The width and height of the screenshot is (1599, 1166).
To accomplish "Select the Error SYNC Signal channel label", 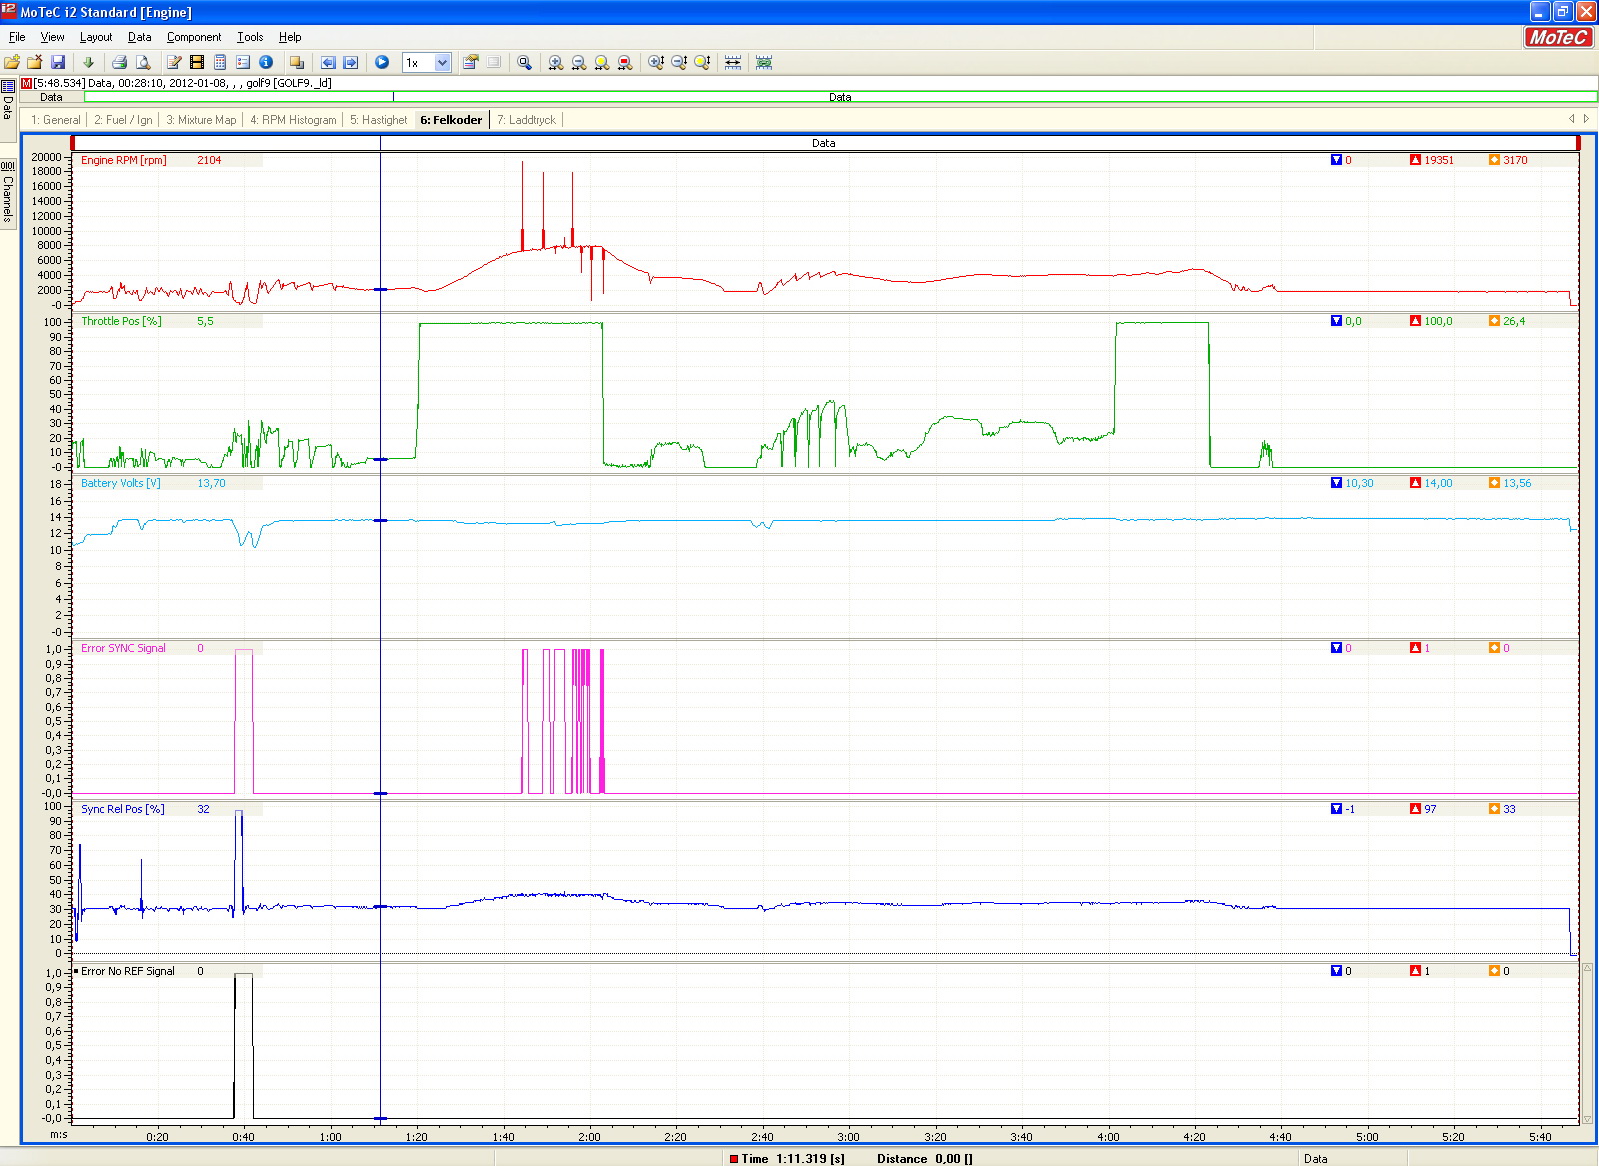I will (x=123, y=648).
